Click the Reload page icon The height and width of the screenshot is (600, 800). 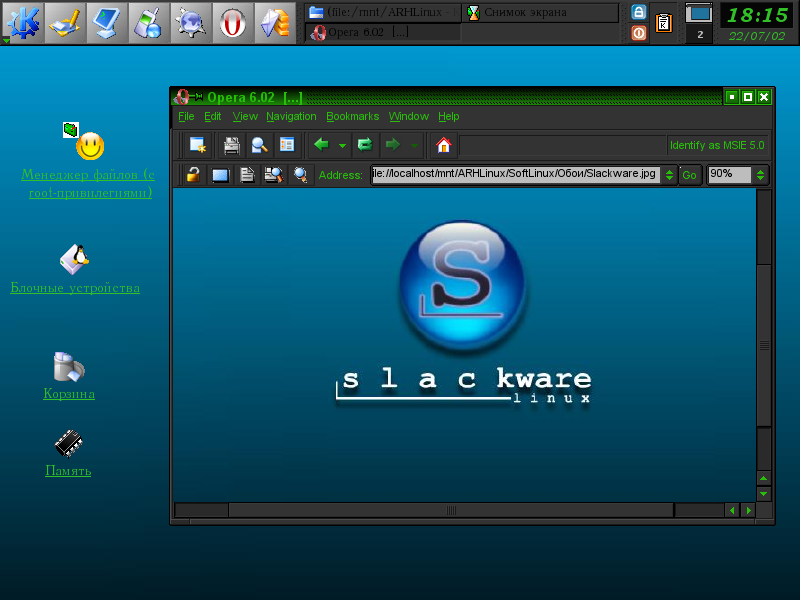point(365,145)
